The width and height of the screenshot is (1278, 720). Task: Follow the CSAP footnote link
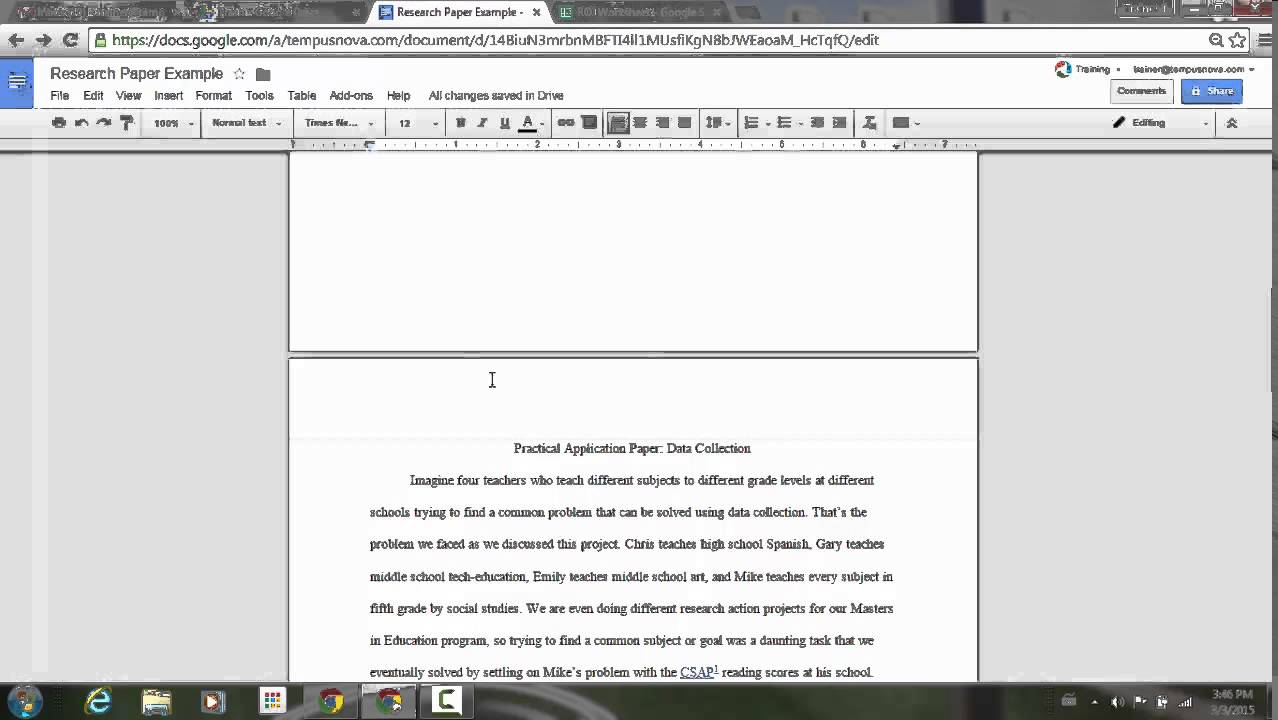pos(697,672)
